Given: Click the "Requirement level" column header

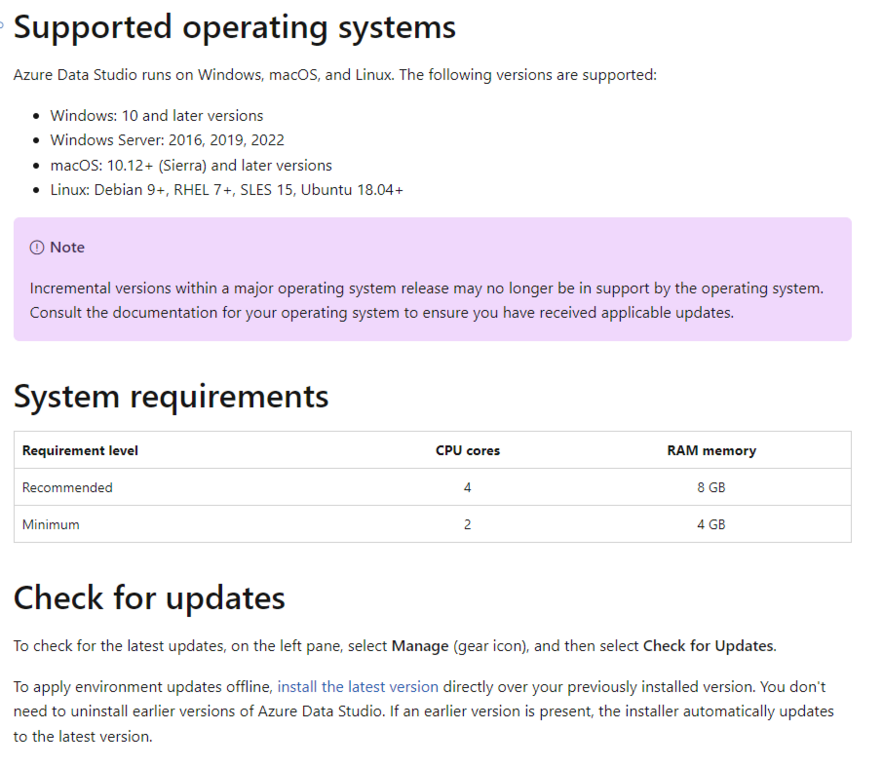Looking at the screenshot, I should [x=80, y=451].
